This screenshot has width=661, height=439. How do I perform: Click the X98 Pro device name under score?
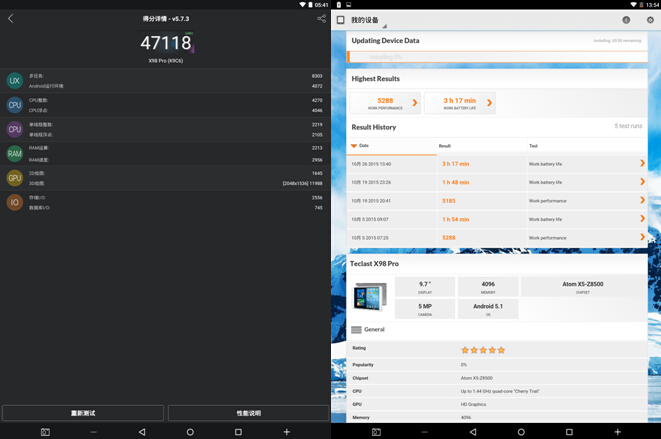click(166, 61)
